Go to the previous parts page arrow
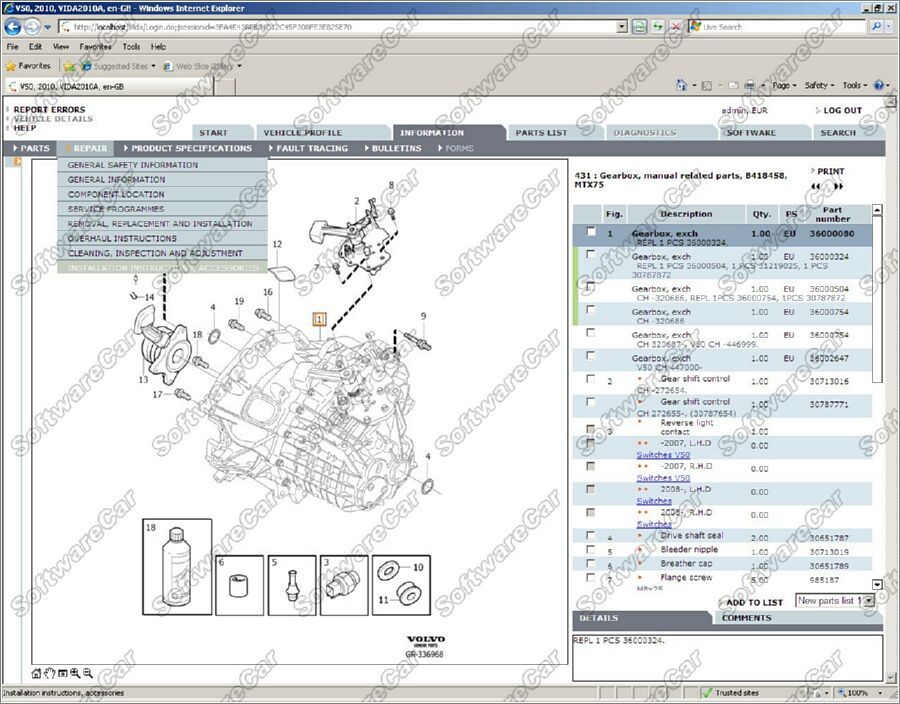 click(x=816, y=186)
